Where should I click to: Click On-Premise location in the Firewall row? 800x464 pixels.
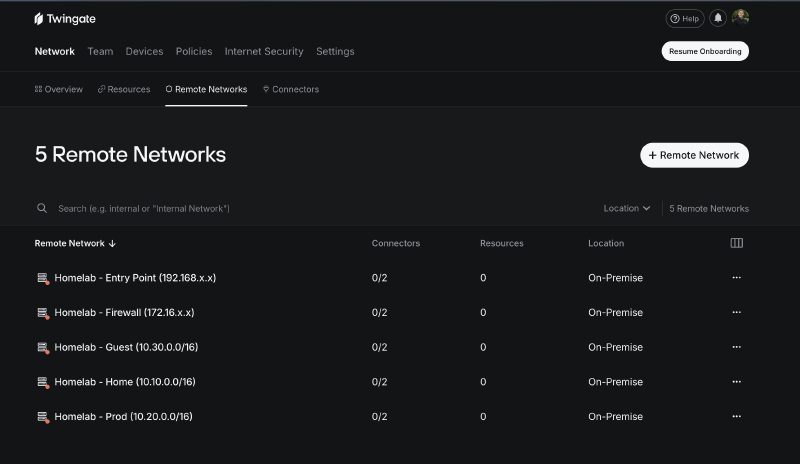(615, 312)
